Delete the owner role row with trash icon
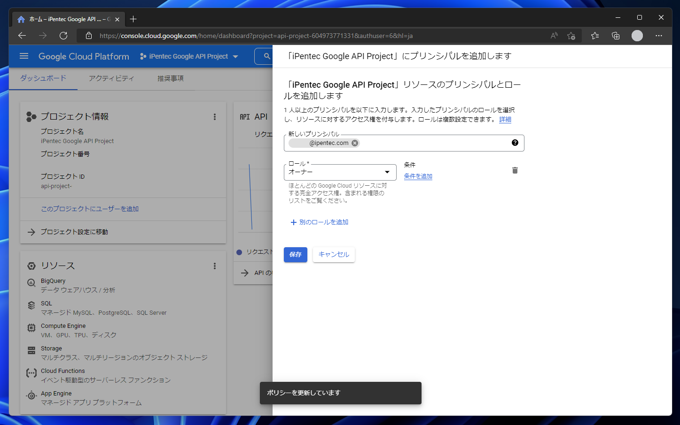 [515, 170]
